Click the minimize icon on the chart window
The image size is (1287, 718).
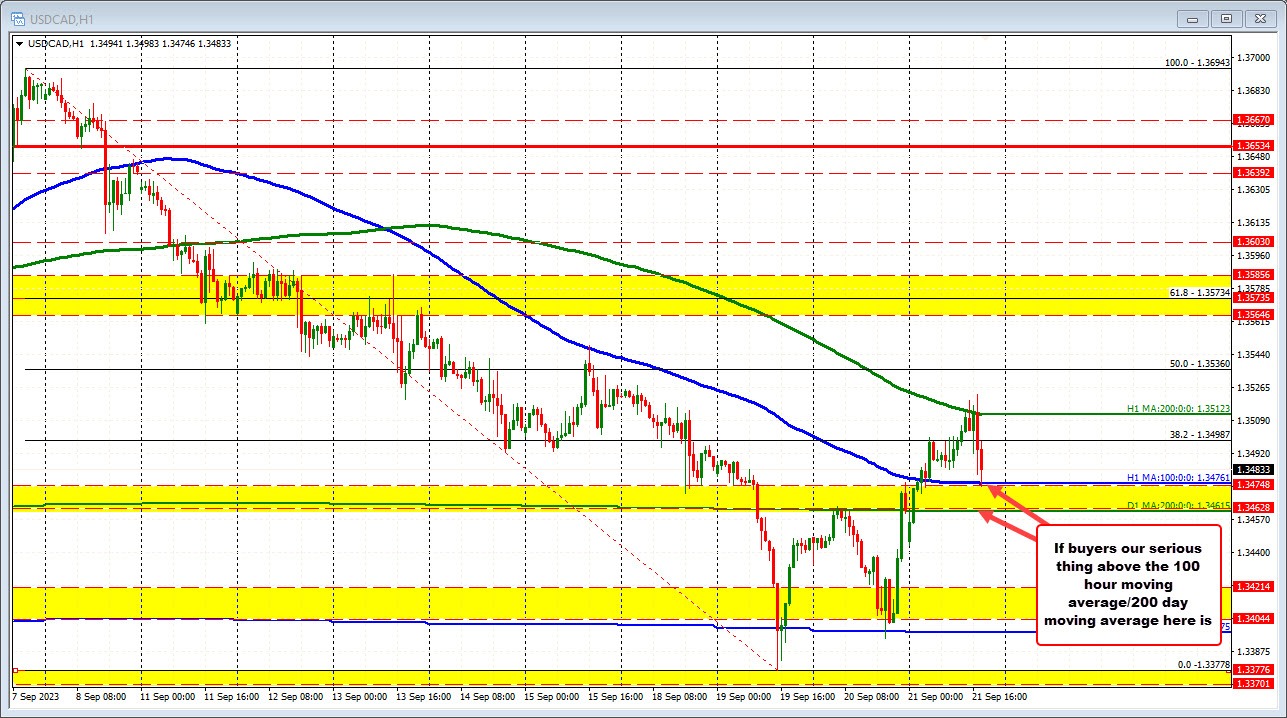pyautogui.click(x=1192, y=18)
